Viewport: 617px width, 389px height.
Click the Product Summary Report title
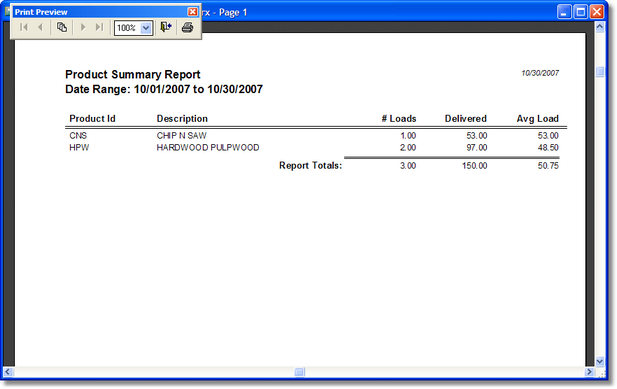133,74
